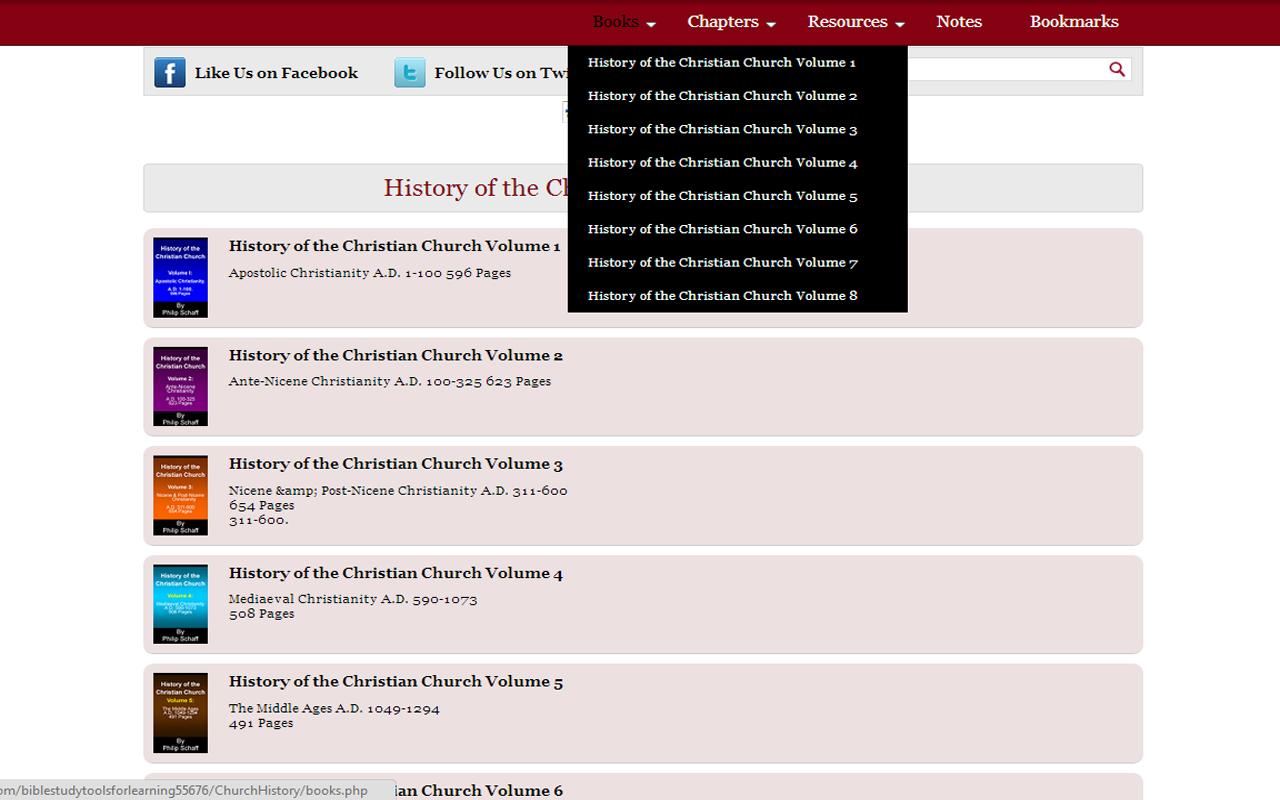Click 'Post-Nicene Christianity A.D. 311-600' description
This screenshot has width=1280, height=800.
point(444,491)
